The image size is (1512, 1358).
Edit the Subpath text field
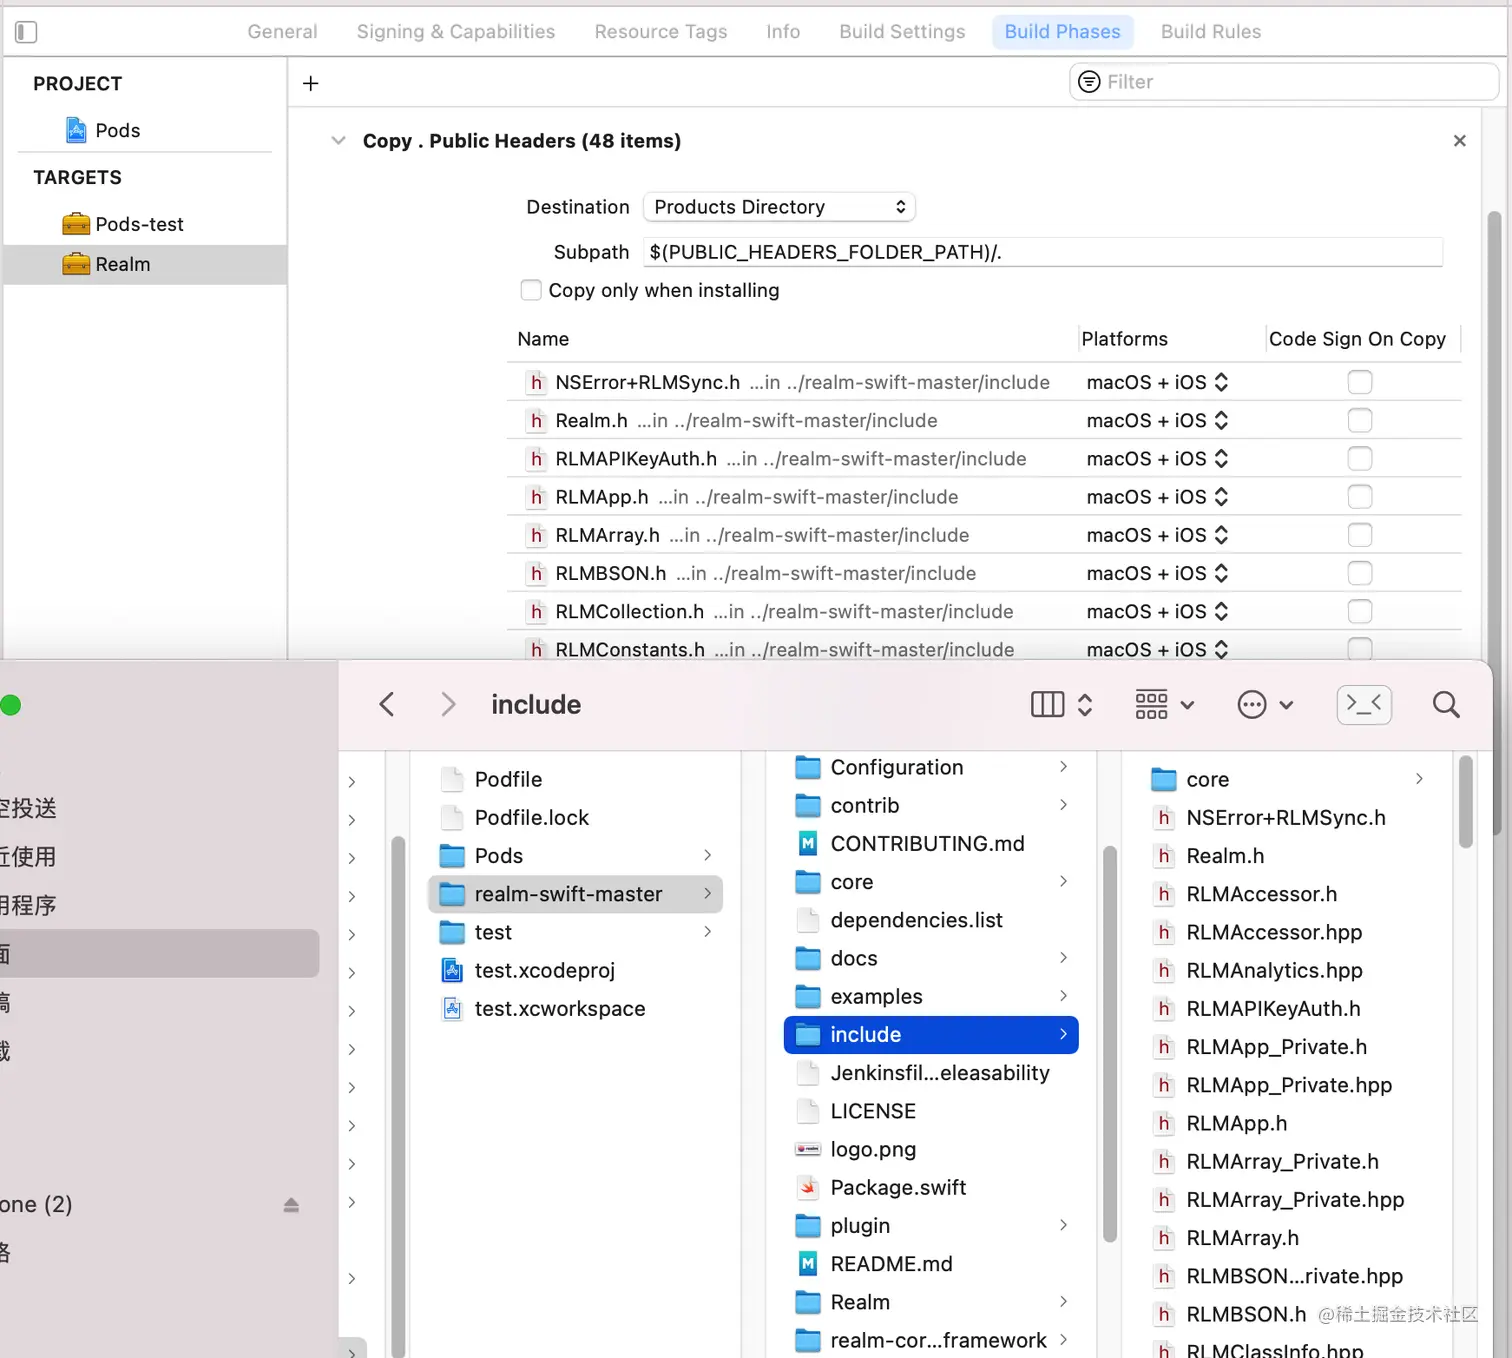1043,252
